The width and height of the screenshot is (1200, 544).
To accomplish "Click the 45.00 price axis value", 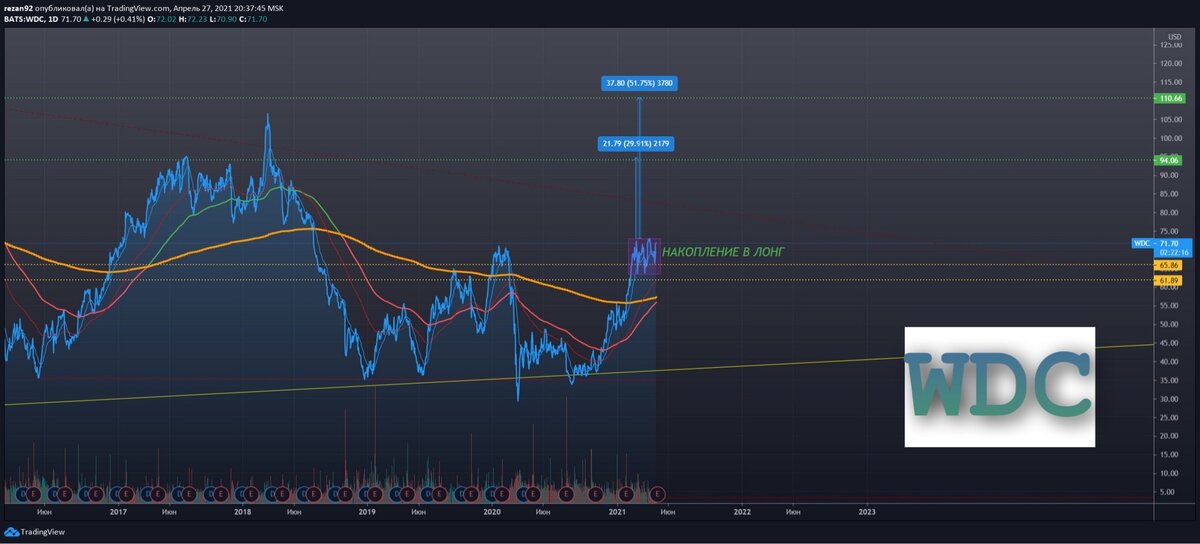I will (x=1170, y=343).
